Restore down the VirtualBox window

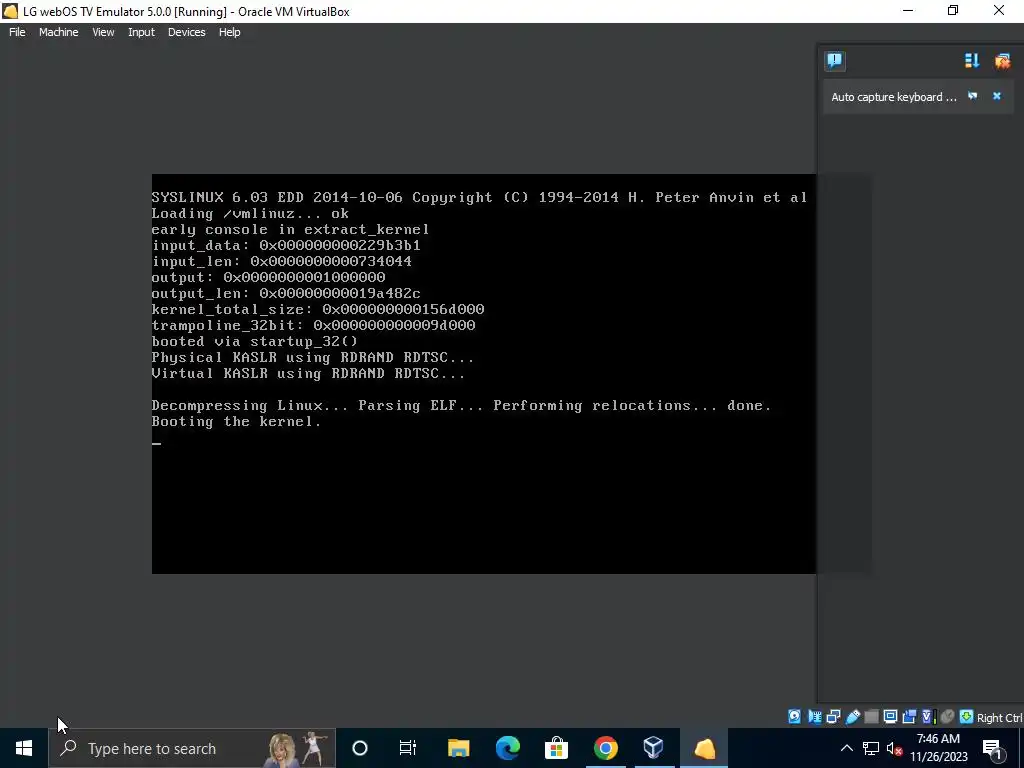(x=953, y=10)
